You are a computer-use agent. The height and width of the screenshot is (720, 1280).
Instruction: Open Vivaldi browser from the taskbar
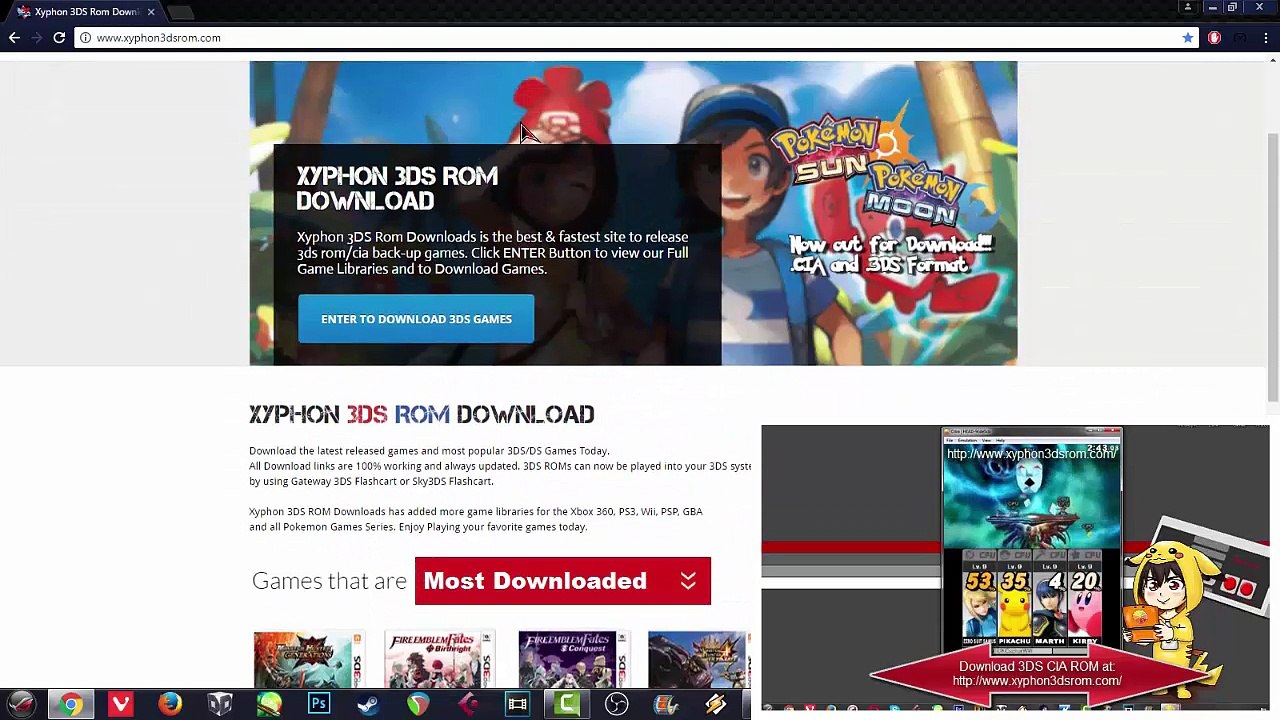[120, 705]
